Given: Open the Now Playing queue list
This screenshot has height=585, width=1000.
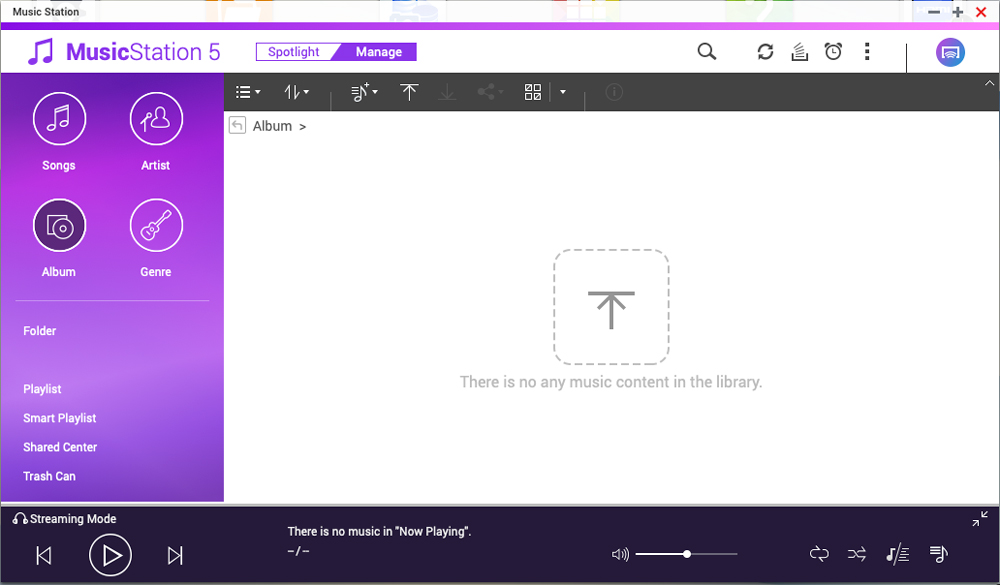Looking at the screenshot, I should pos(939,554).
